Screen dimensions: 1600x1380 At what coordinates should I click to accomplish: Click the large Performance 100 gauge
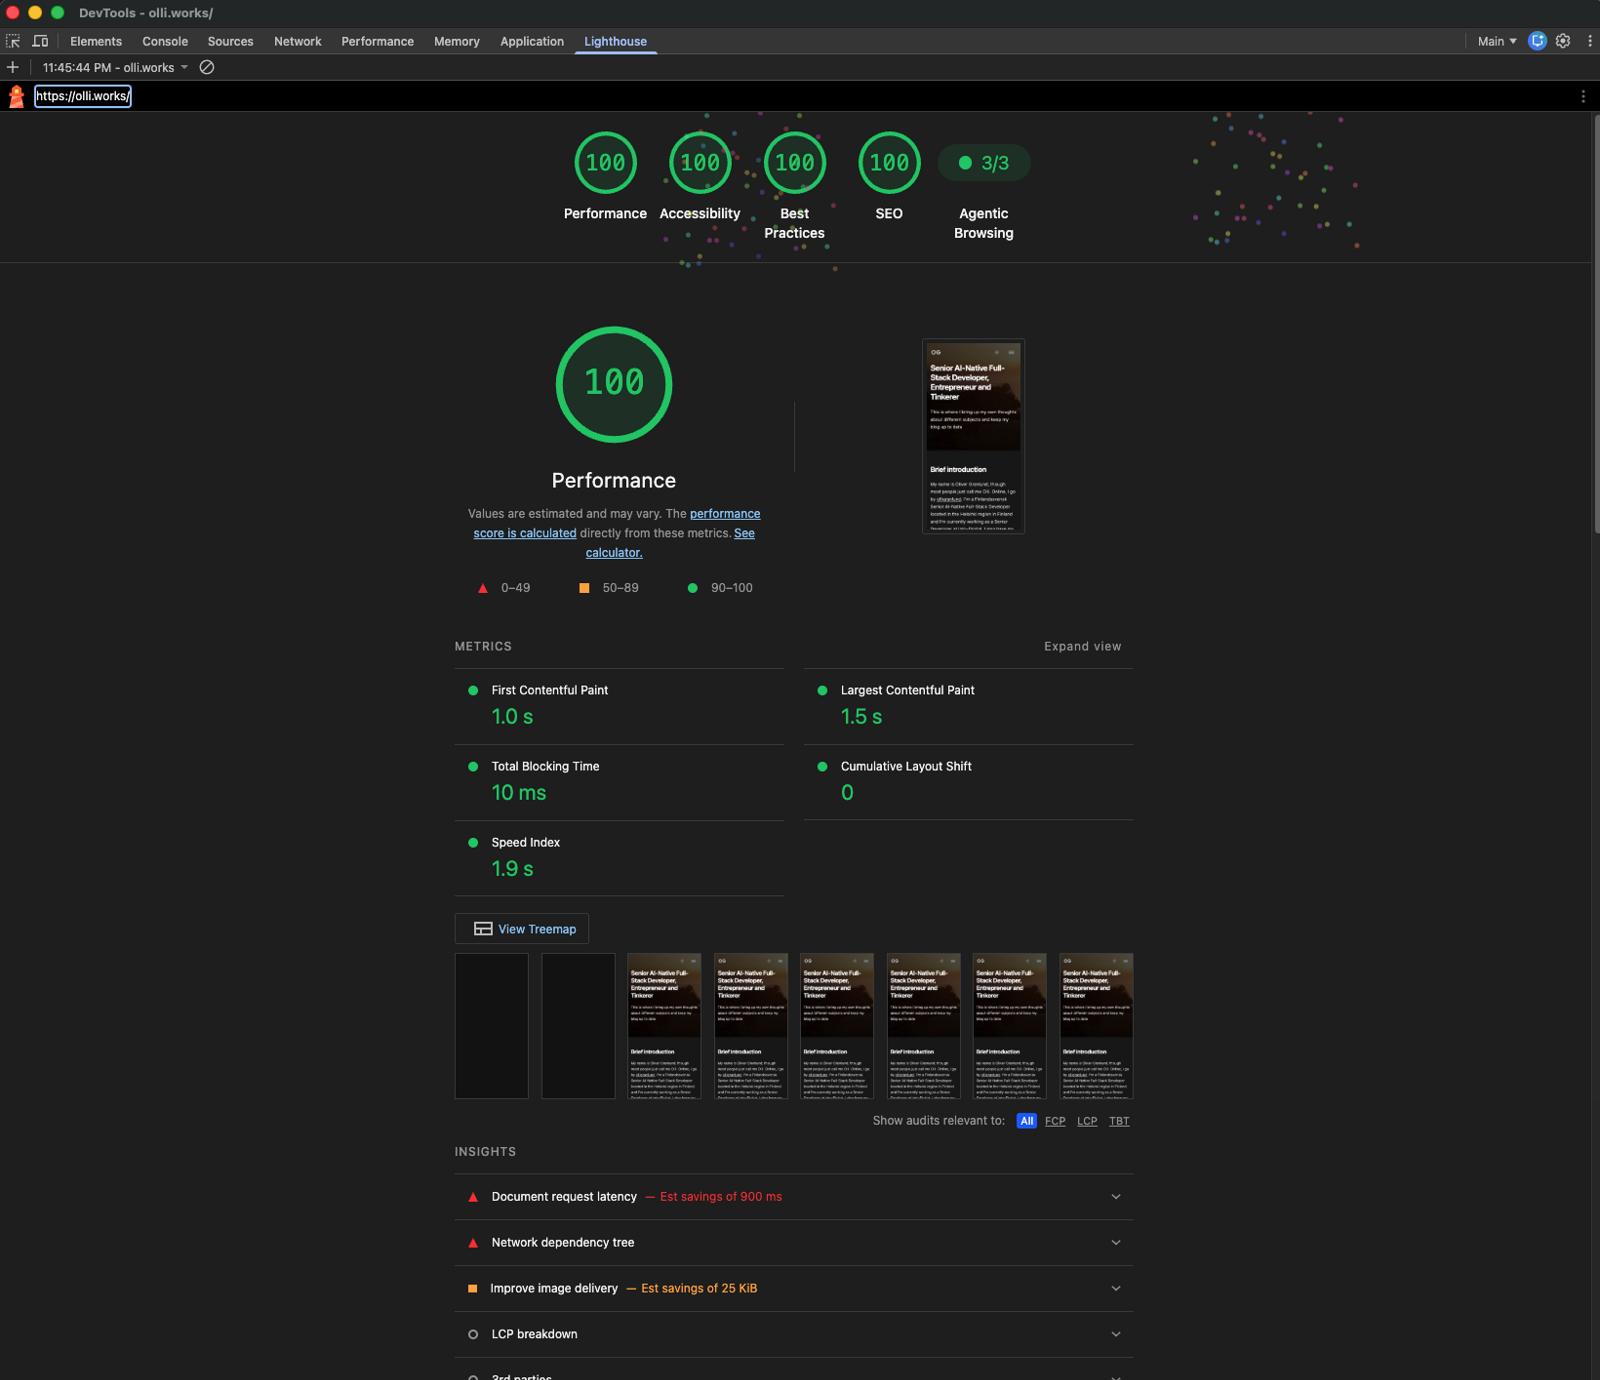pos(614,384)
